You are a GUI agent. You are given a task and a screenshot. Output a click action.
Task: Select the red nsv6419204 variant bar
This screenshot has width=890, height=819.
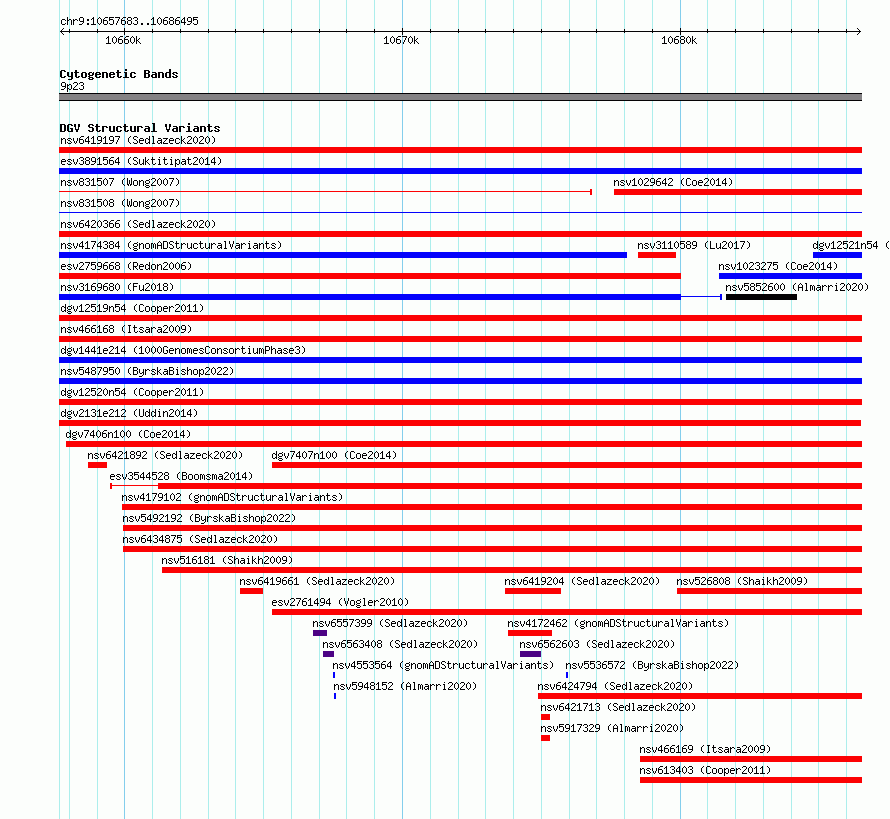click(533, 591)
